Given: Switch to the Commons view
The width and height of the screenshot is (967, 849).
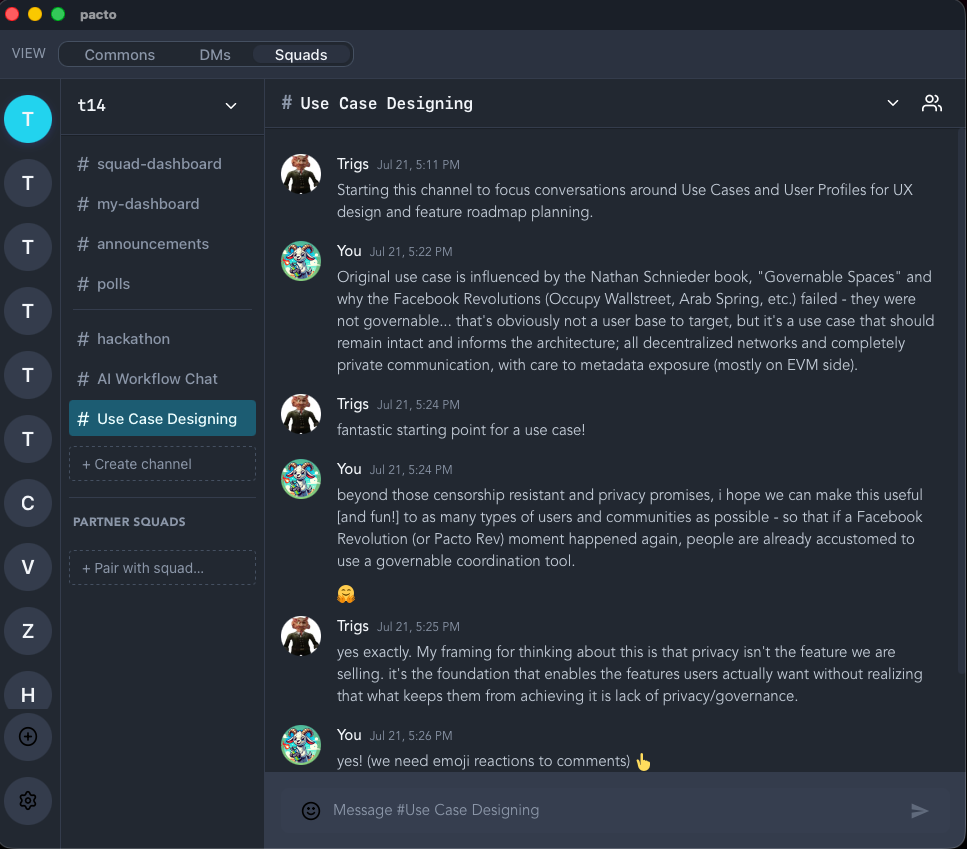Looking at the screenshot, I should 120,54.
